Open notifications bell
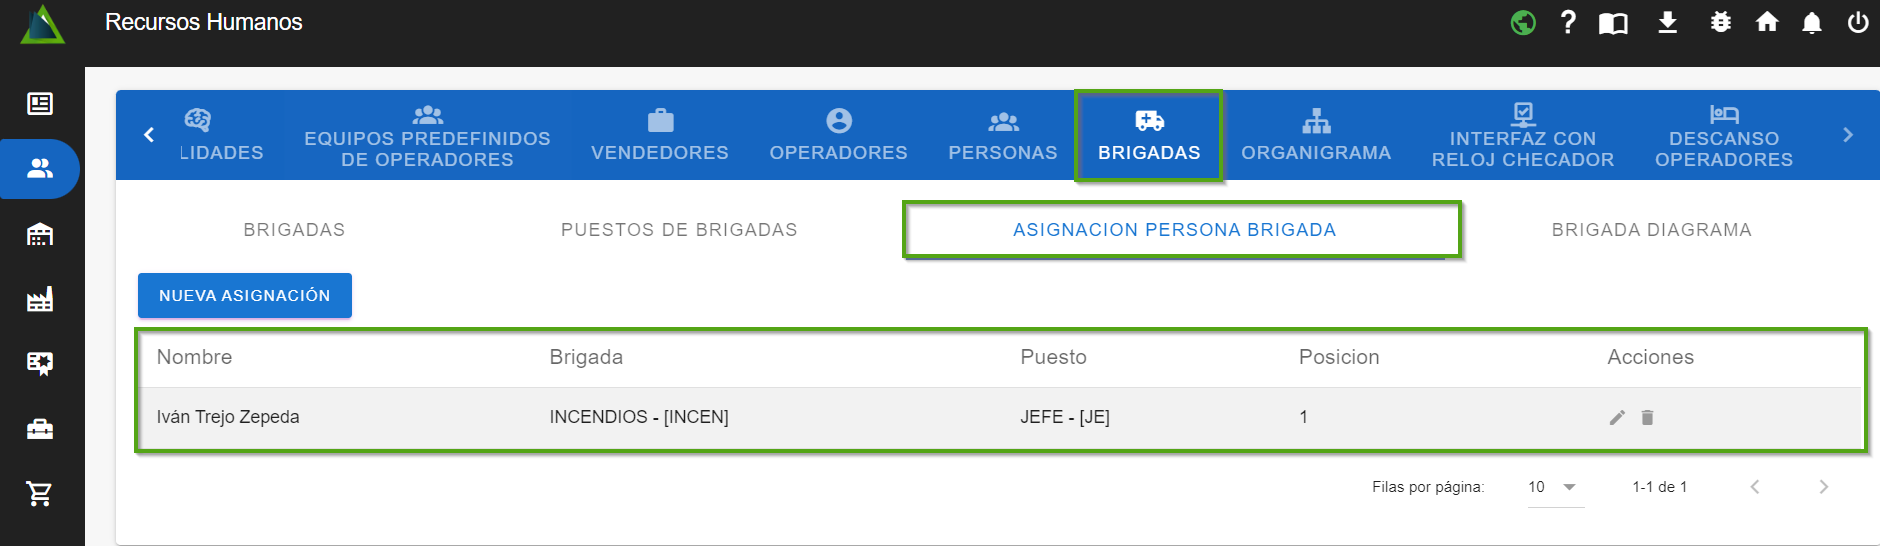The height and width of the screenshot is (546, 1880). coord(1811,23)
